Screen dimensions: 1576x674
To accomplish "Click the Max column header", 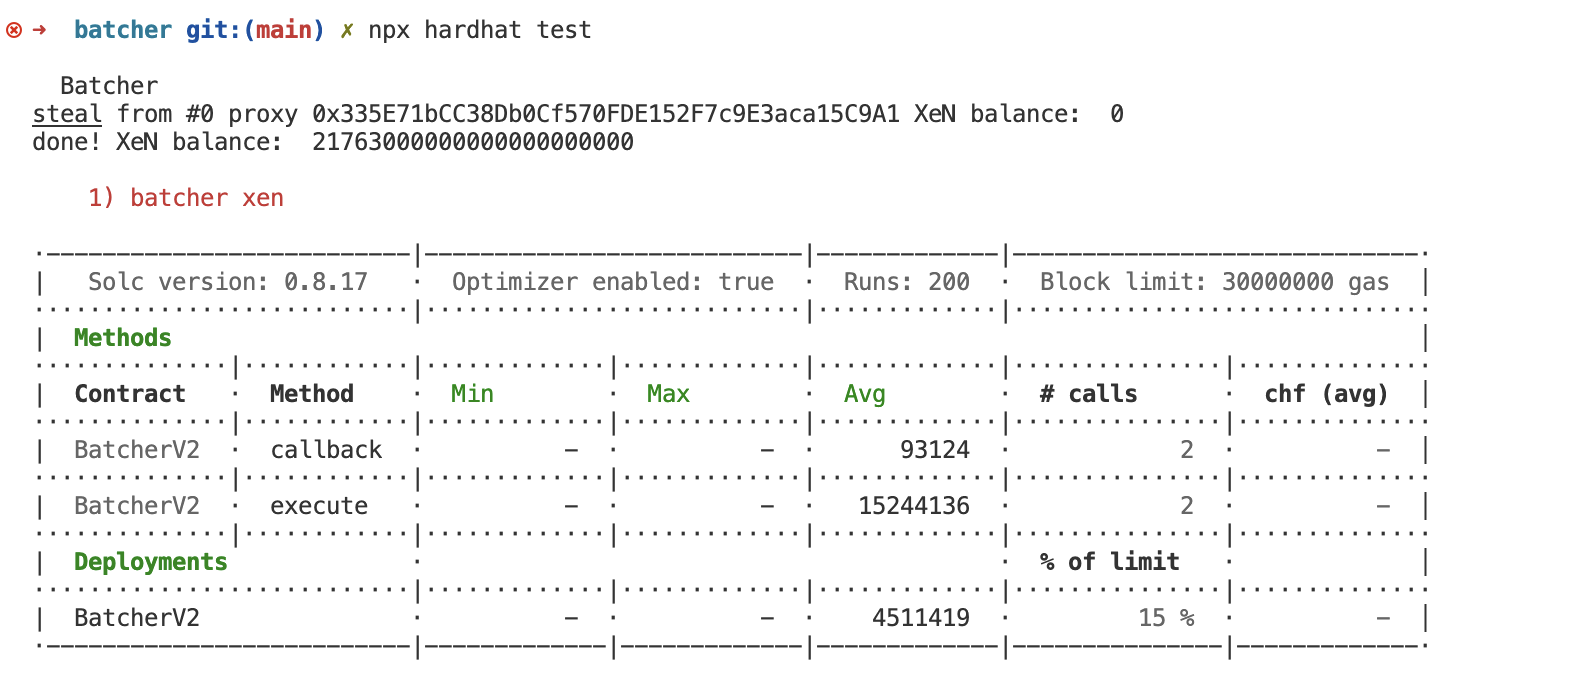I will tap(668, 394).
